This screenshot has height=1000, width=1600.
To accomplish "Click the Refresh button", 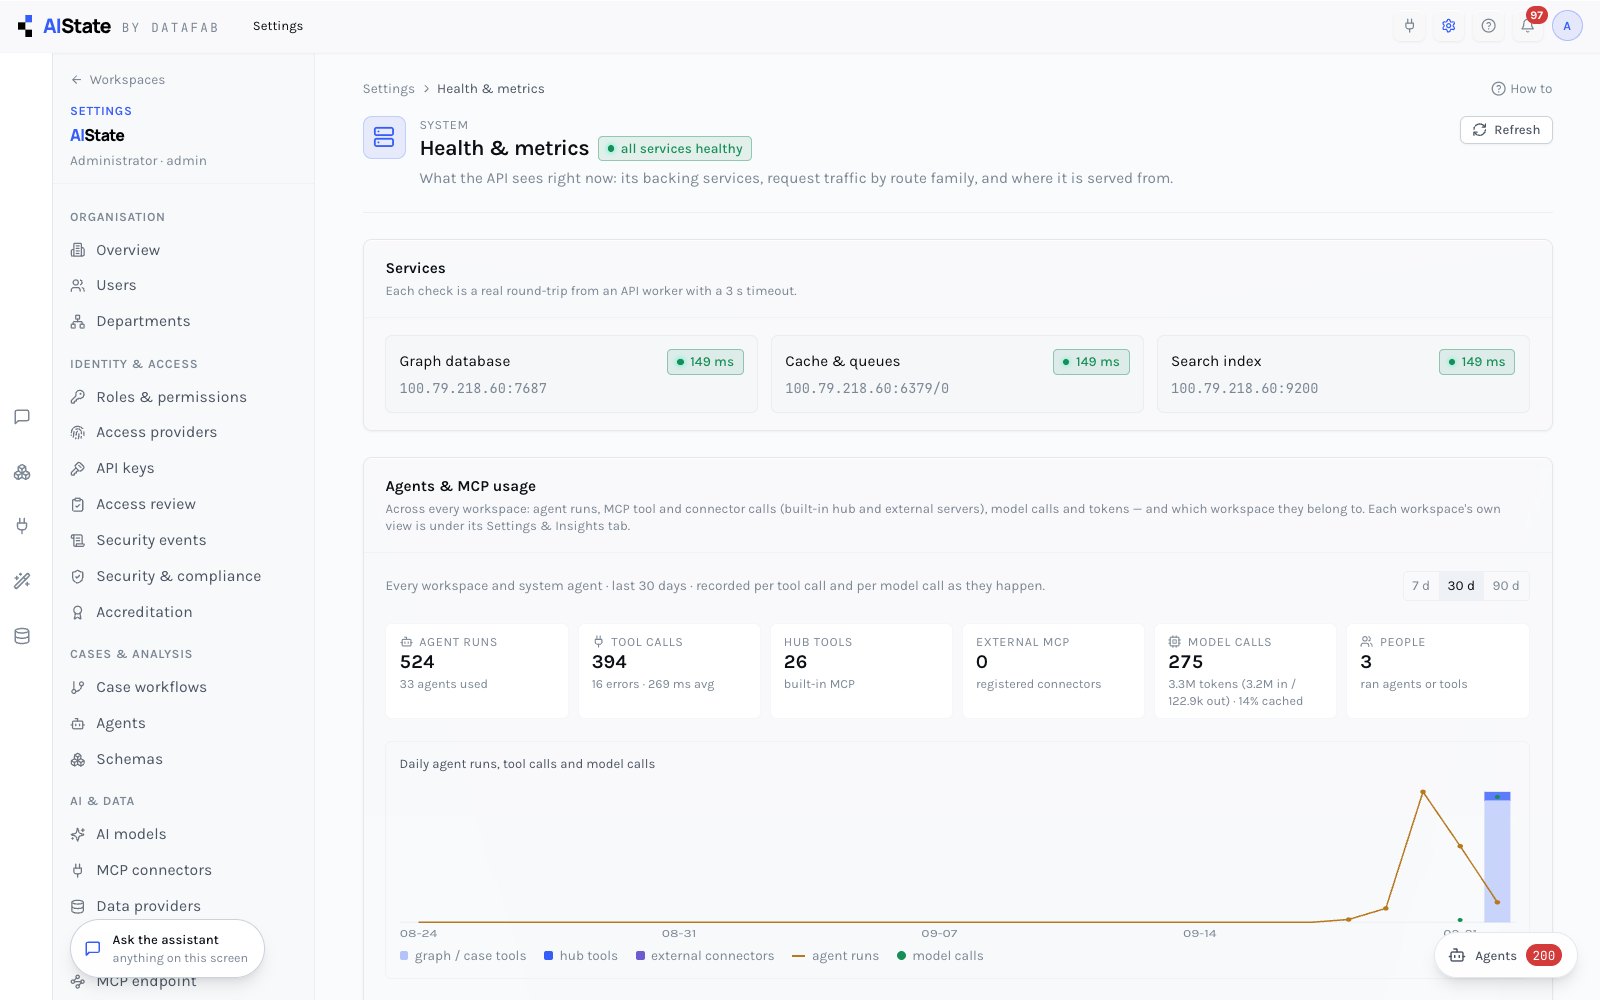I will pyautogui.click(x=1506, y=130).
